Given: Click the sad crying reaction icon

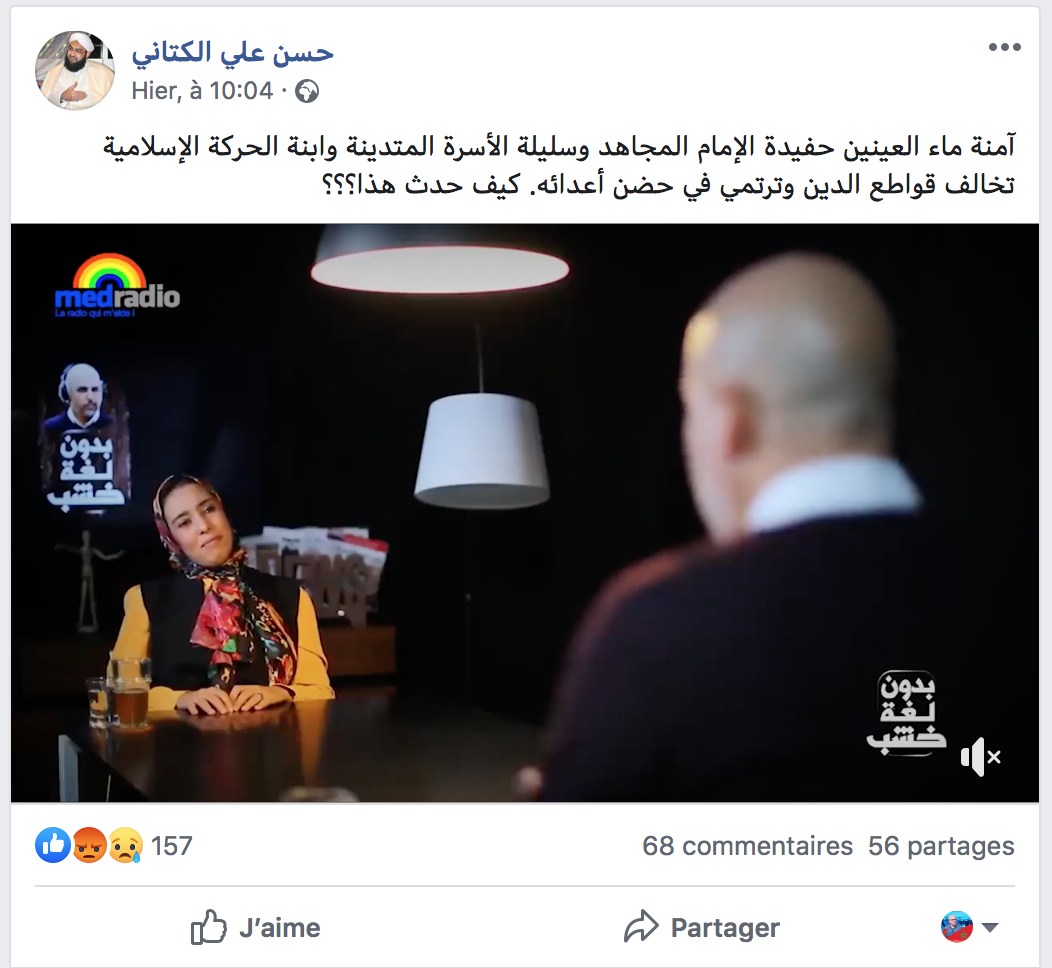Looking at the screenshot, I should tap(125, 845).
